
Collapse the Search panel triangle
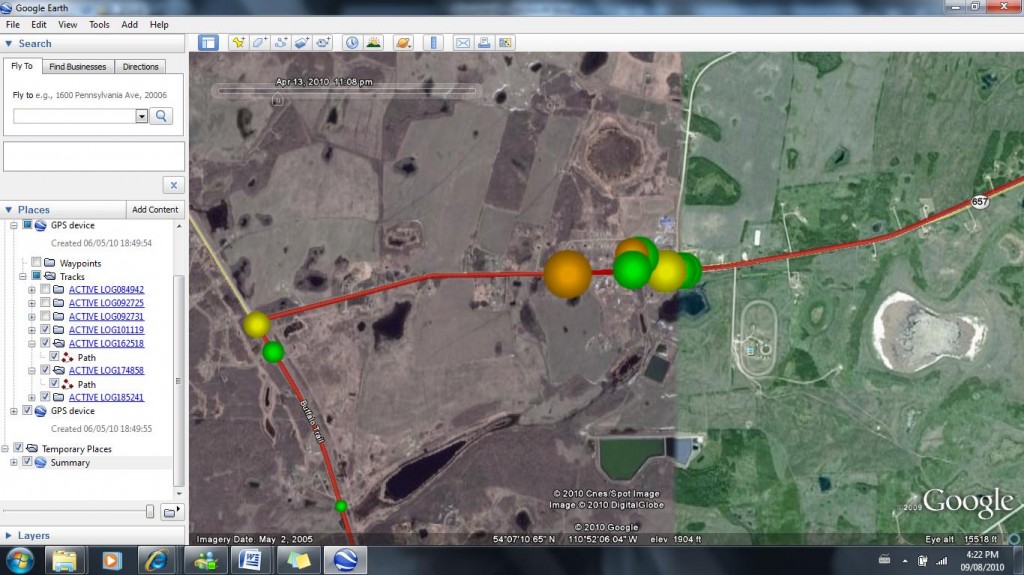pos(8,43)
